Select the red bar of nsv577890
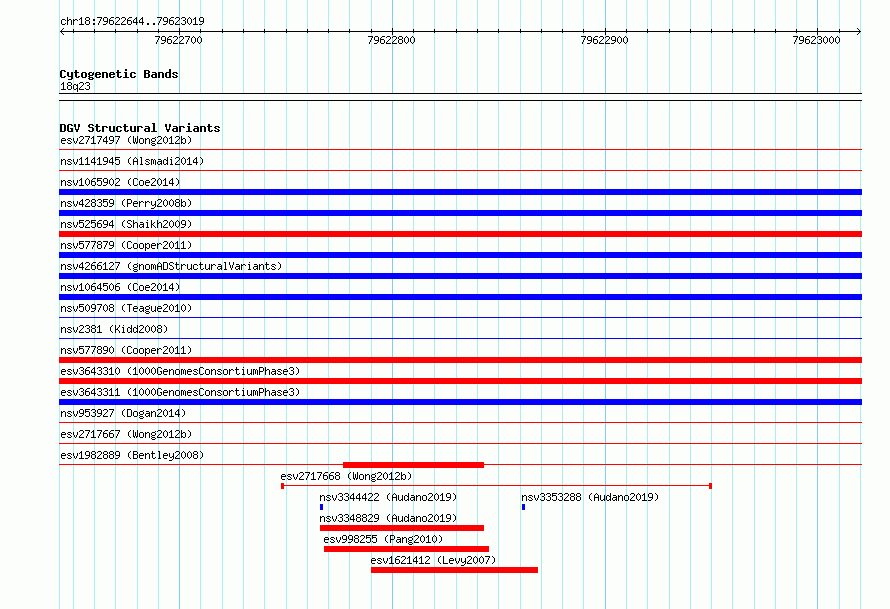Screen dimensions: 890x609 (460, 360)
